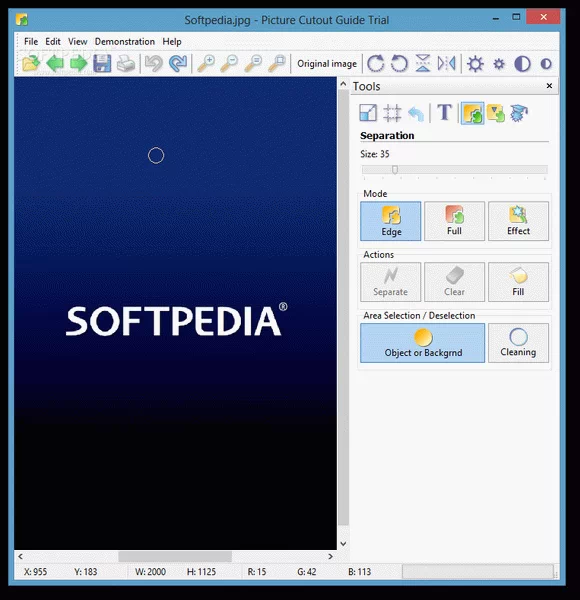Print the image using printer icon

coord(126,64)
